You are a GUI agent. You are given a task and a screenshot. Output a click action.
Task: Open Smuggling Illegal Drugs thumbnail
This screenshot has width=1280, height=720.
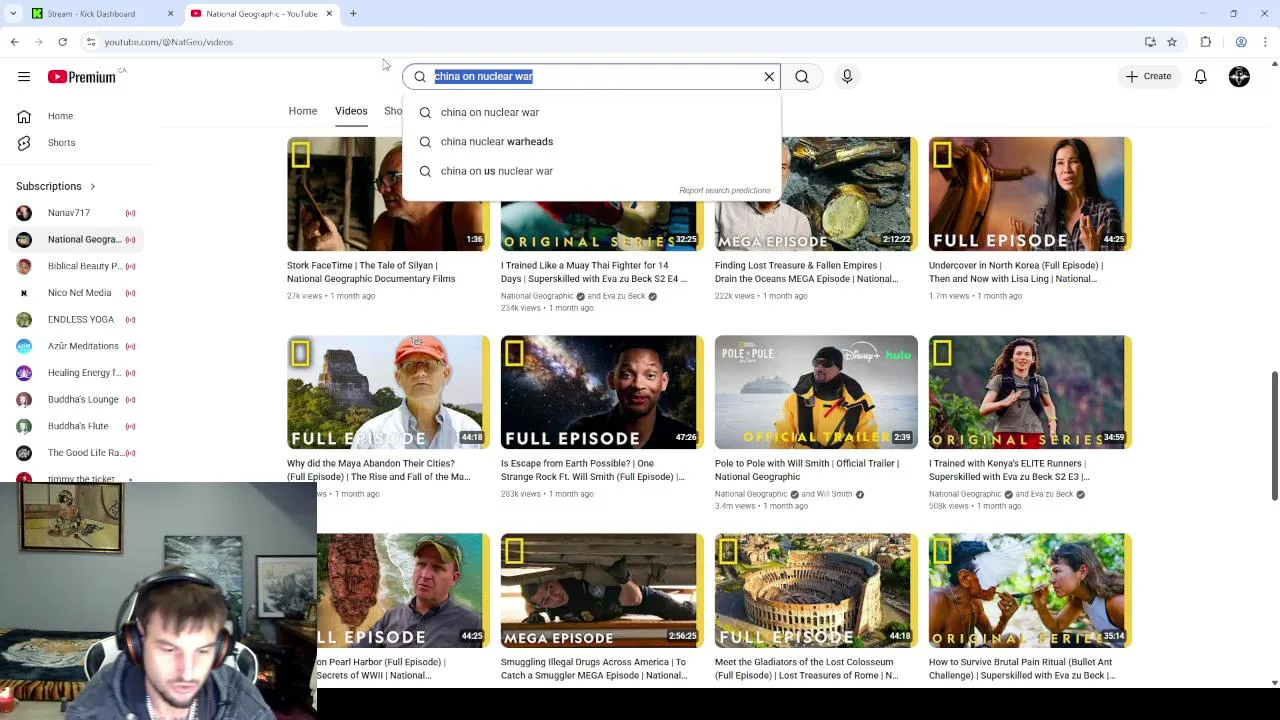coord(602,590)
